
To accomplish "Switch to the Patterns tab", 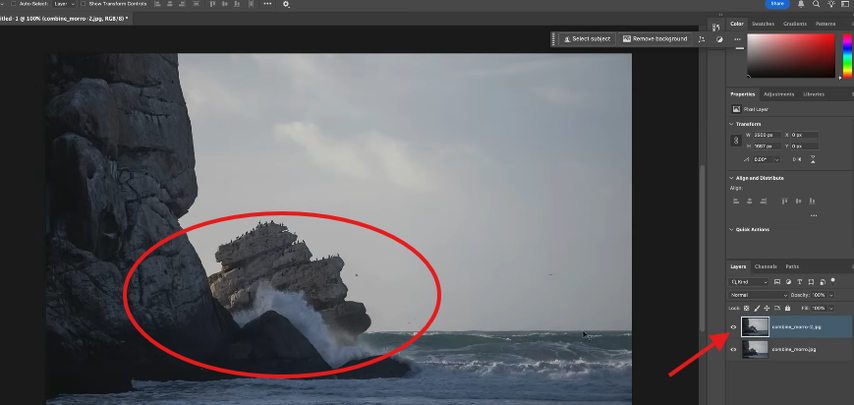I will [x=825, y=24].
